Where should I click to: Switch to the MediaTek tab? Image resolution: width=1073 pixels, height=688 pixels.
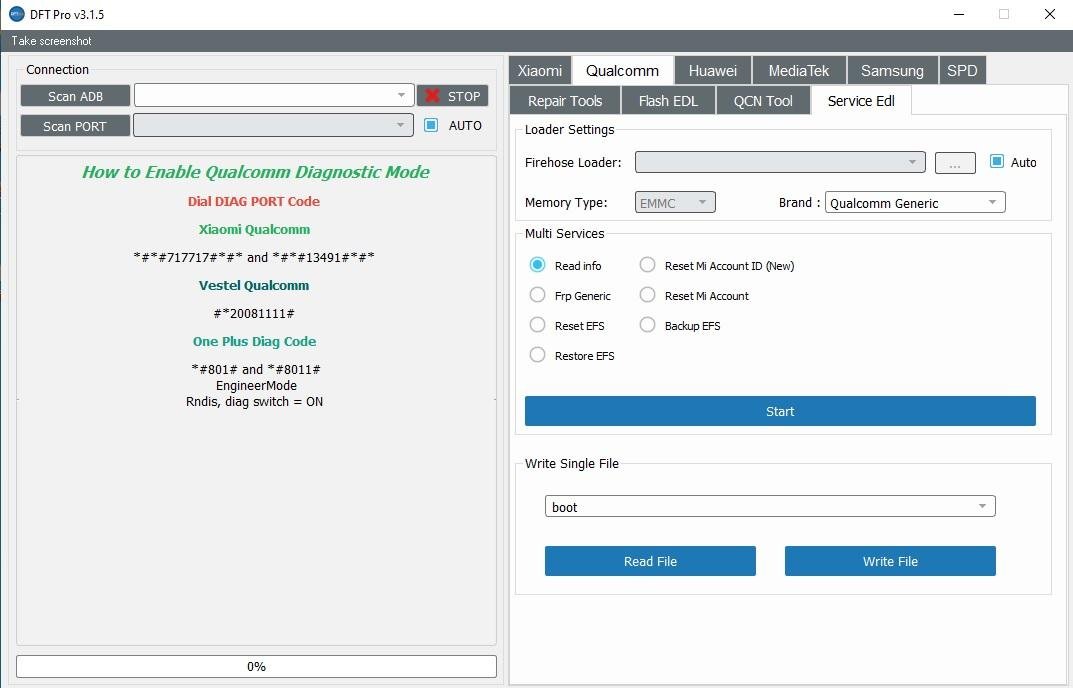(x=798, y=70)
